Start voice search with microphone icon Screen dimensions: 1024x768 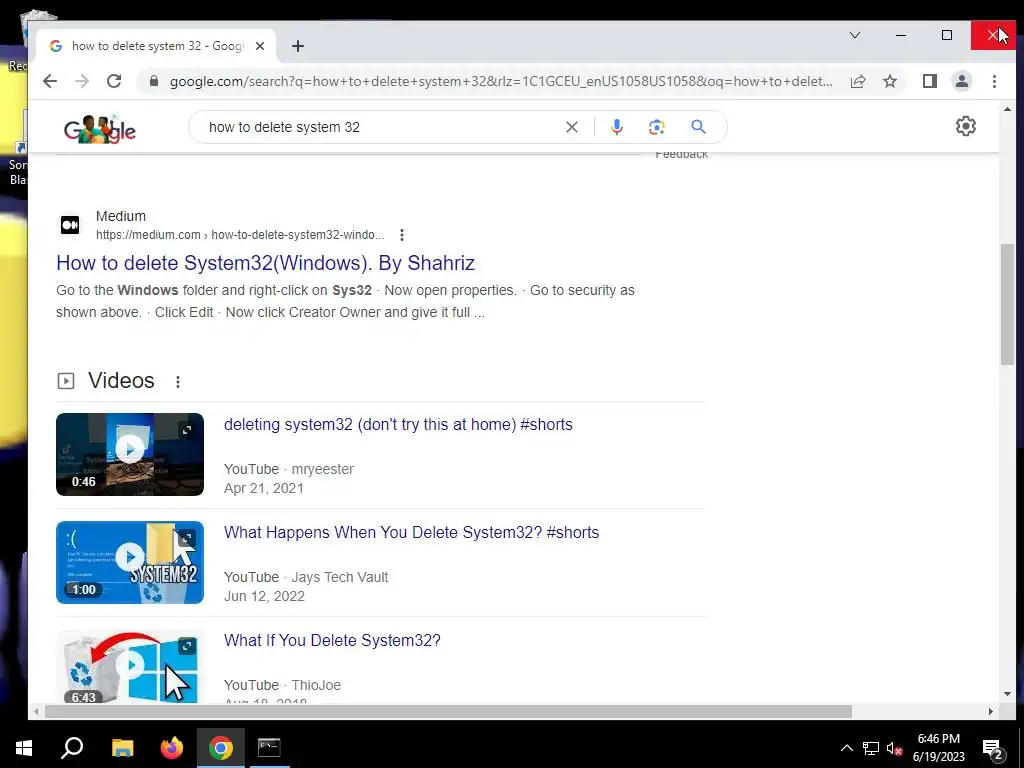(616, 127)
